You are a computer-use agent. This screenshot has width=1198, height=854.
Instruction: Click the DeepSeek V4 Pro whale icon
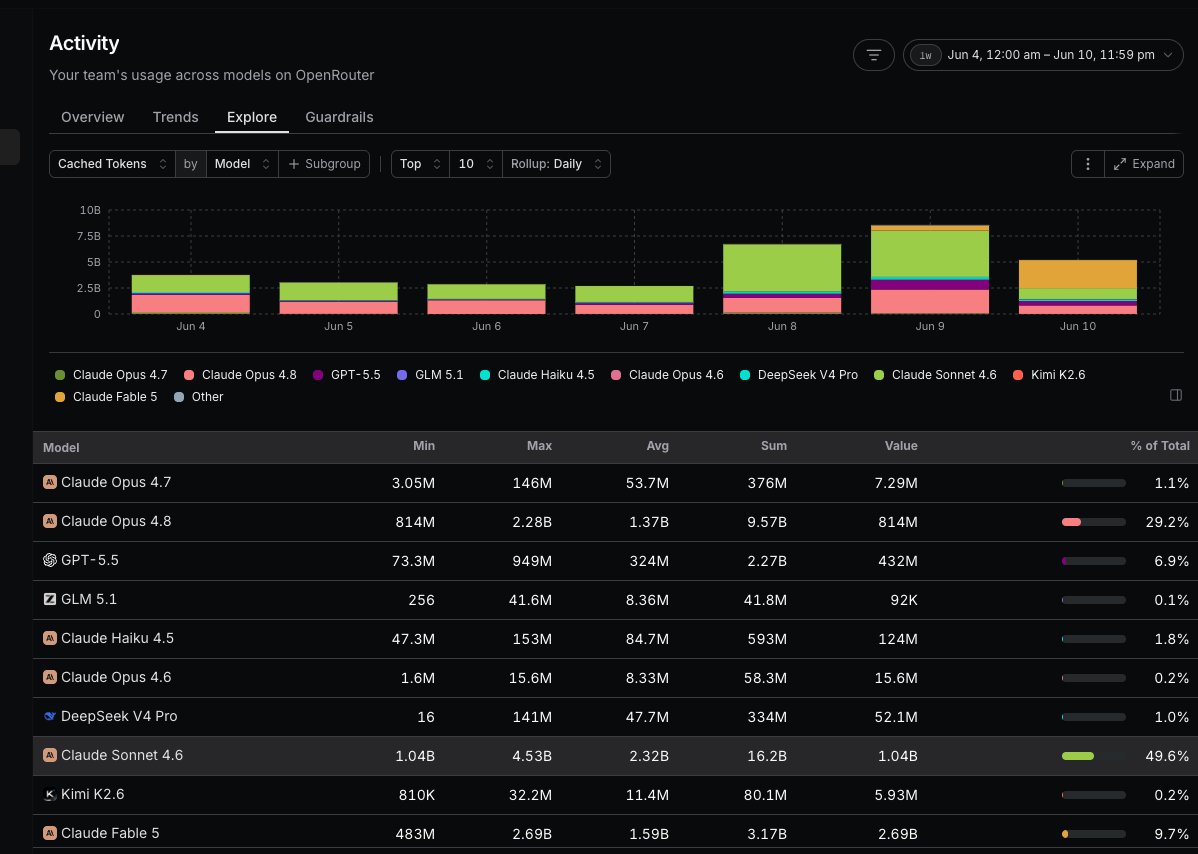pyautogui.click(x=50, y=716)
